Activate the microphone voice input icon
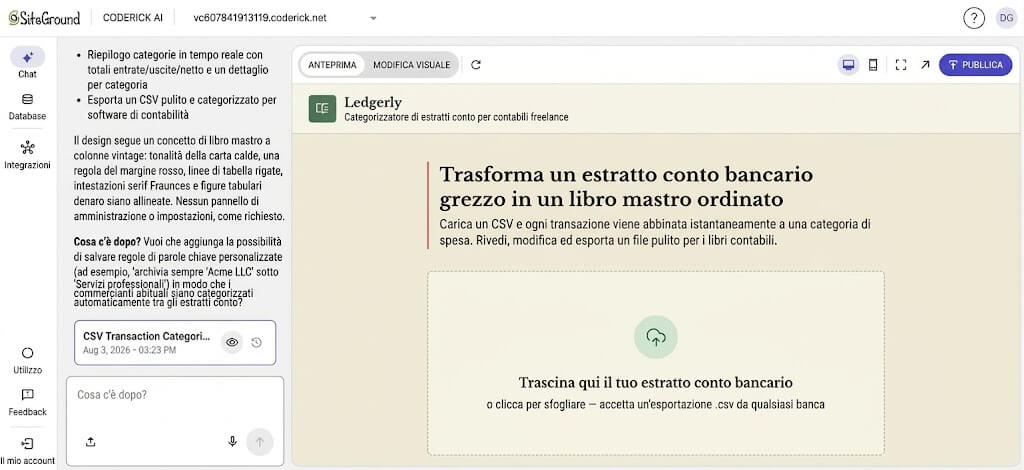The width and height of the screenshot is (1024, 470). [x=232, y=442]
